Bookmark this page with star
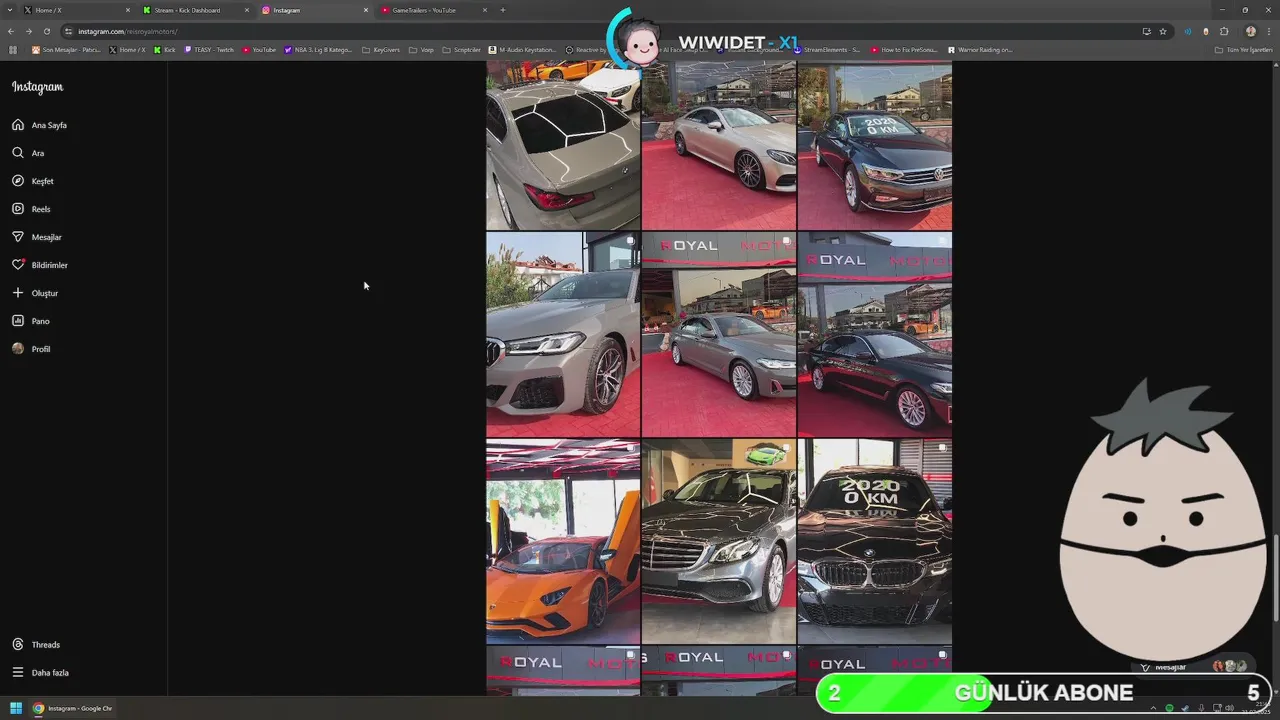1280x720 pixels. click(x=1163, y=31)
